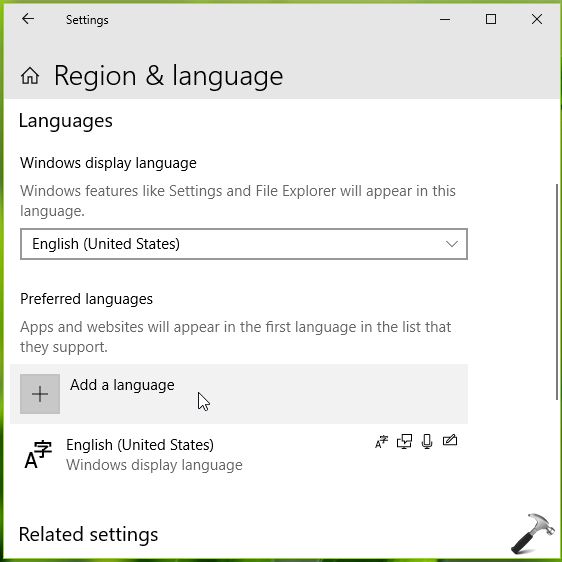562x562 pixels.
Task: Click the Region & language page title
Action: point(168,76)
